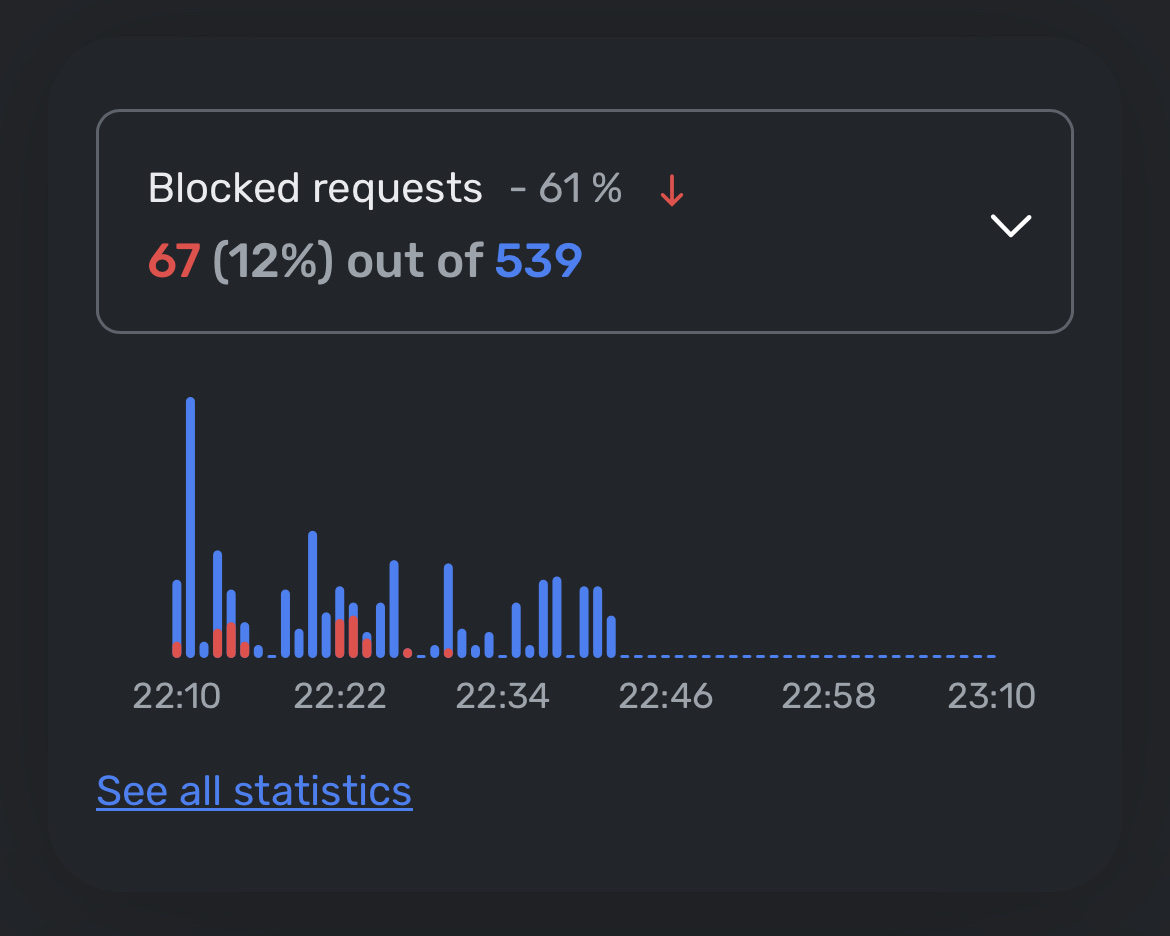Select the 22:10 time axis label
The image size is (1170, 936).
pyautogui.click(x=177, y=695)
